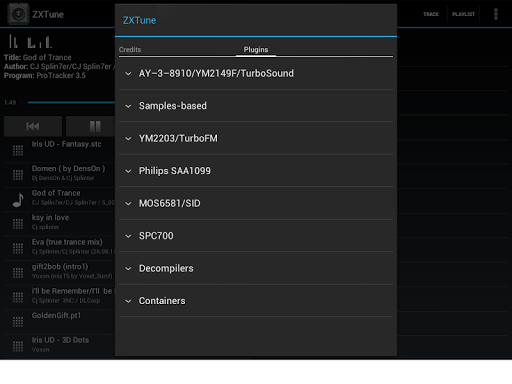This screenshot has width=512, height=384.
Task: Skip to the previous track
Action: click(33, 126)
